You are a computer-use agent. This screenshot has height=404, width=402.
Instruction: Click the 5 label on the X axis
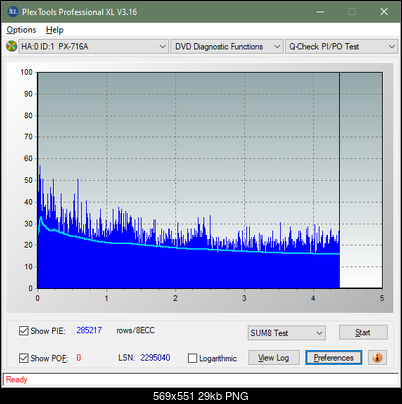[382, 298]
